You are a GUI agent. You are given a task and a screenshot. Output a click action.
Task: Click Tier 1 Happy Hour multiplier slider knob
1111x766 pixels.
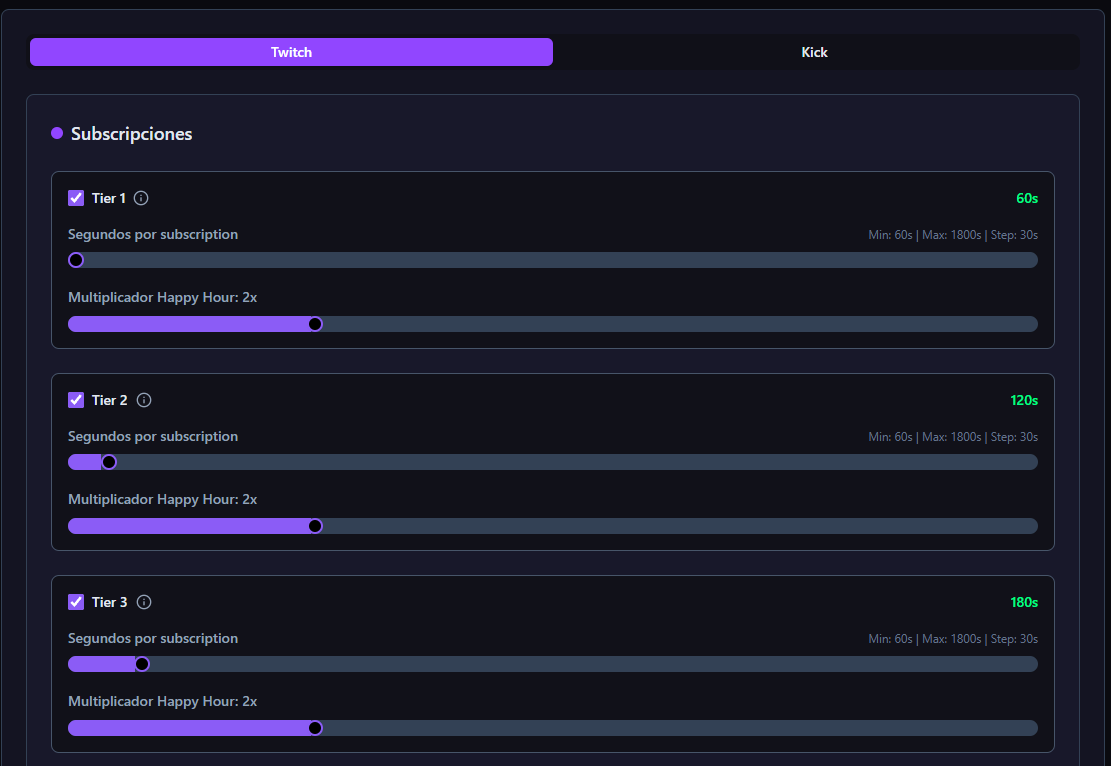pos(315,324)
